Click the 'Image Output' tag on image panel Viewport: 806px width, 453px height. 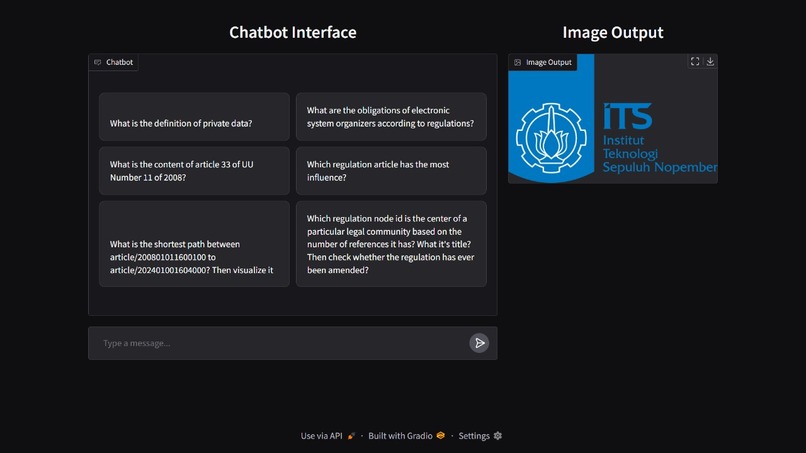point(543,62)
